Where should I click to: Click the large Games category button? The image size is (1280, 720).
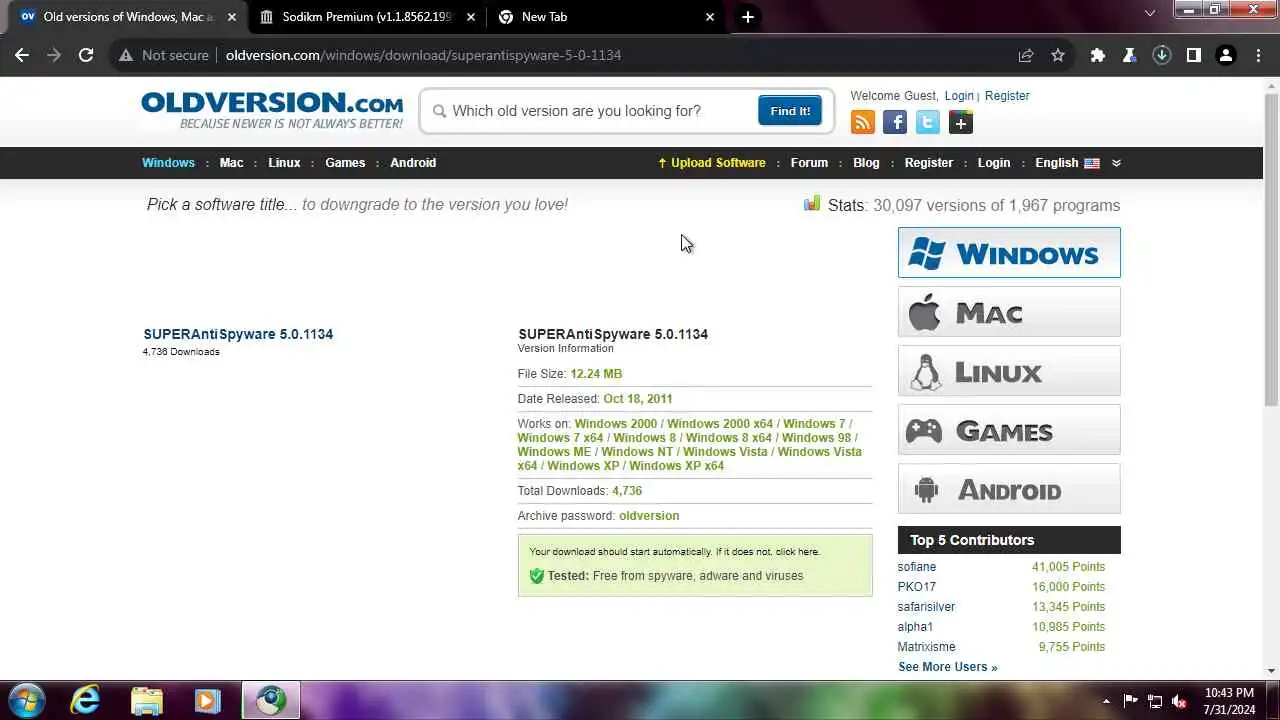(x=1009, y=430)
